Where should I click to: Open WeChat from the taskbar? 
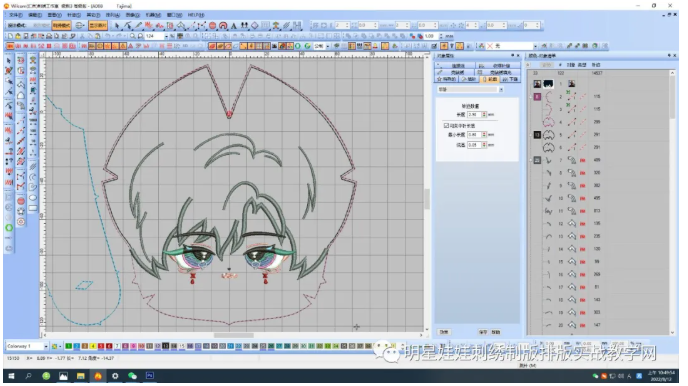(x=132, y=376)
